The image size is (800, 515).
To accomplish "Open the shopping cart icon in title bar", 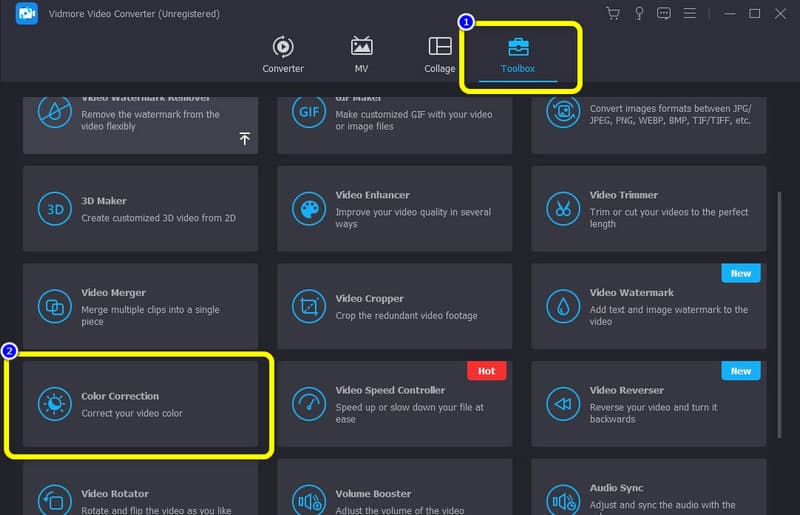I will (x=613, y=14).
